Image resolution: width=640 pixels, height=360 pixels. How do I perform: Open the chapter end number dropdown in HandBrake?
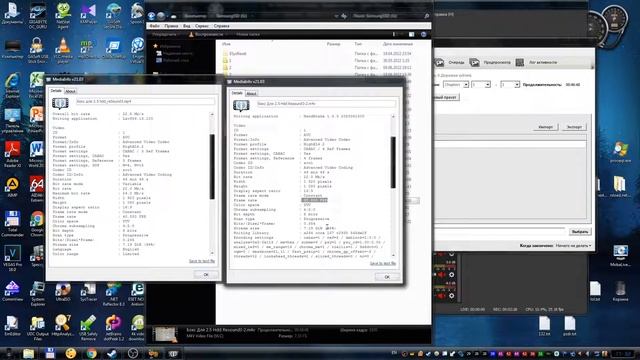510,84
